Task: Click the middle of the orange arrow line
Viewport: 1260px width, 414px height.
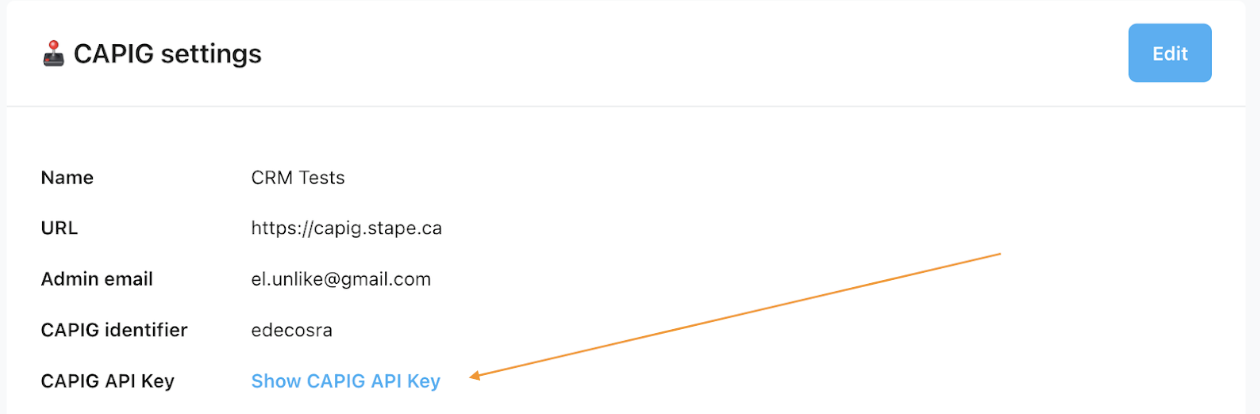Action: click(x=736, y=315)
